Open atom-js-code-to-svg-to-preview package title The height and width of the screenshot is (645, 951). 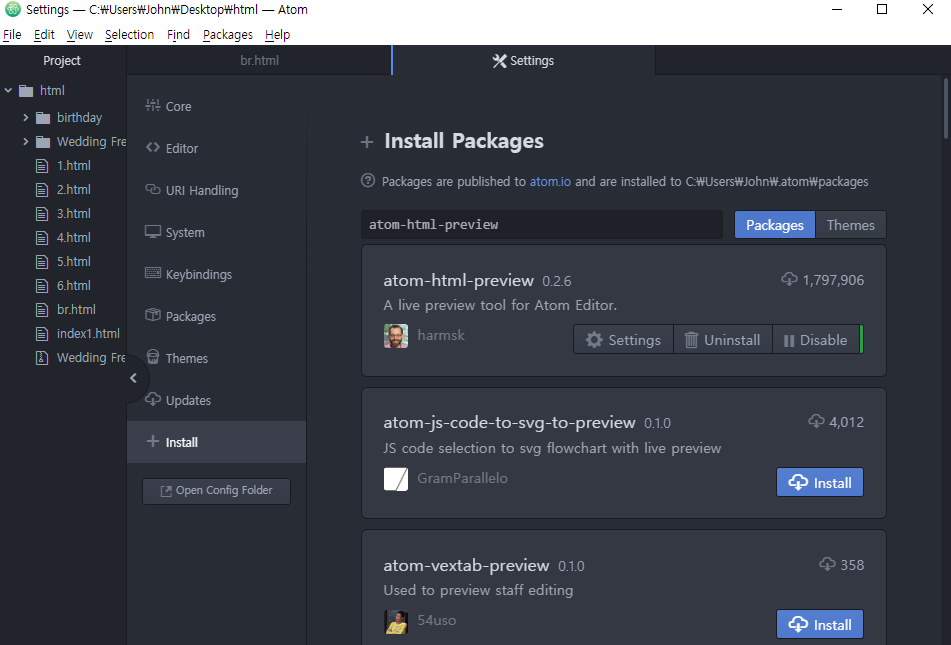509,422
